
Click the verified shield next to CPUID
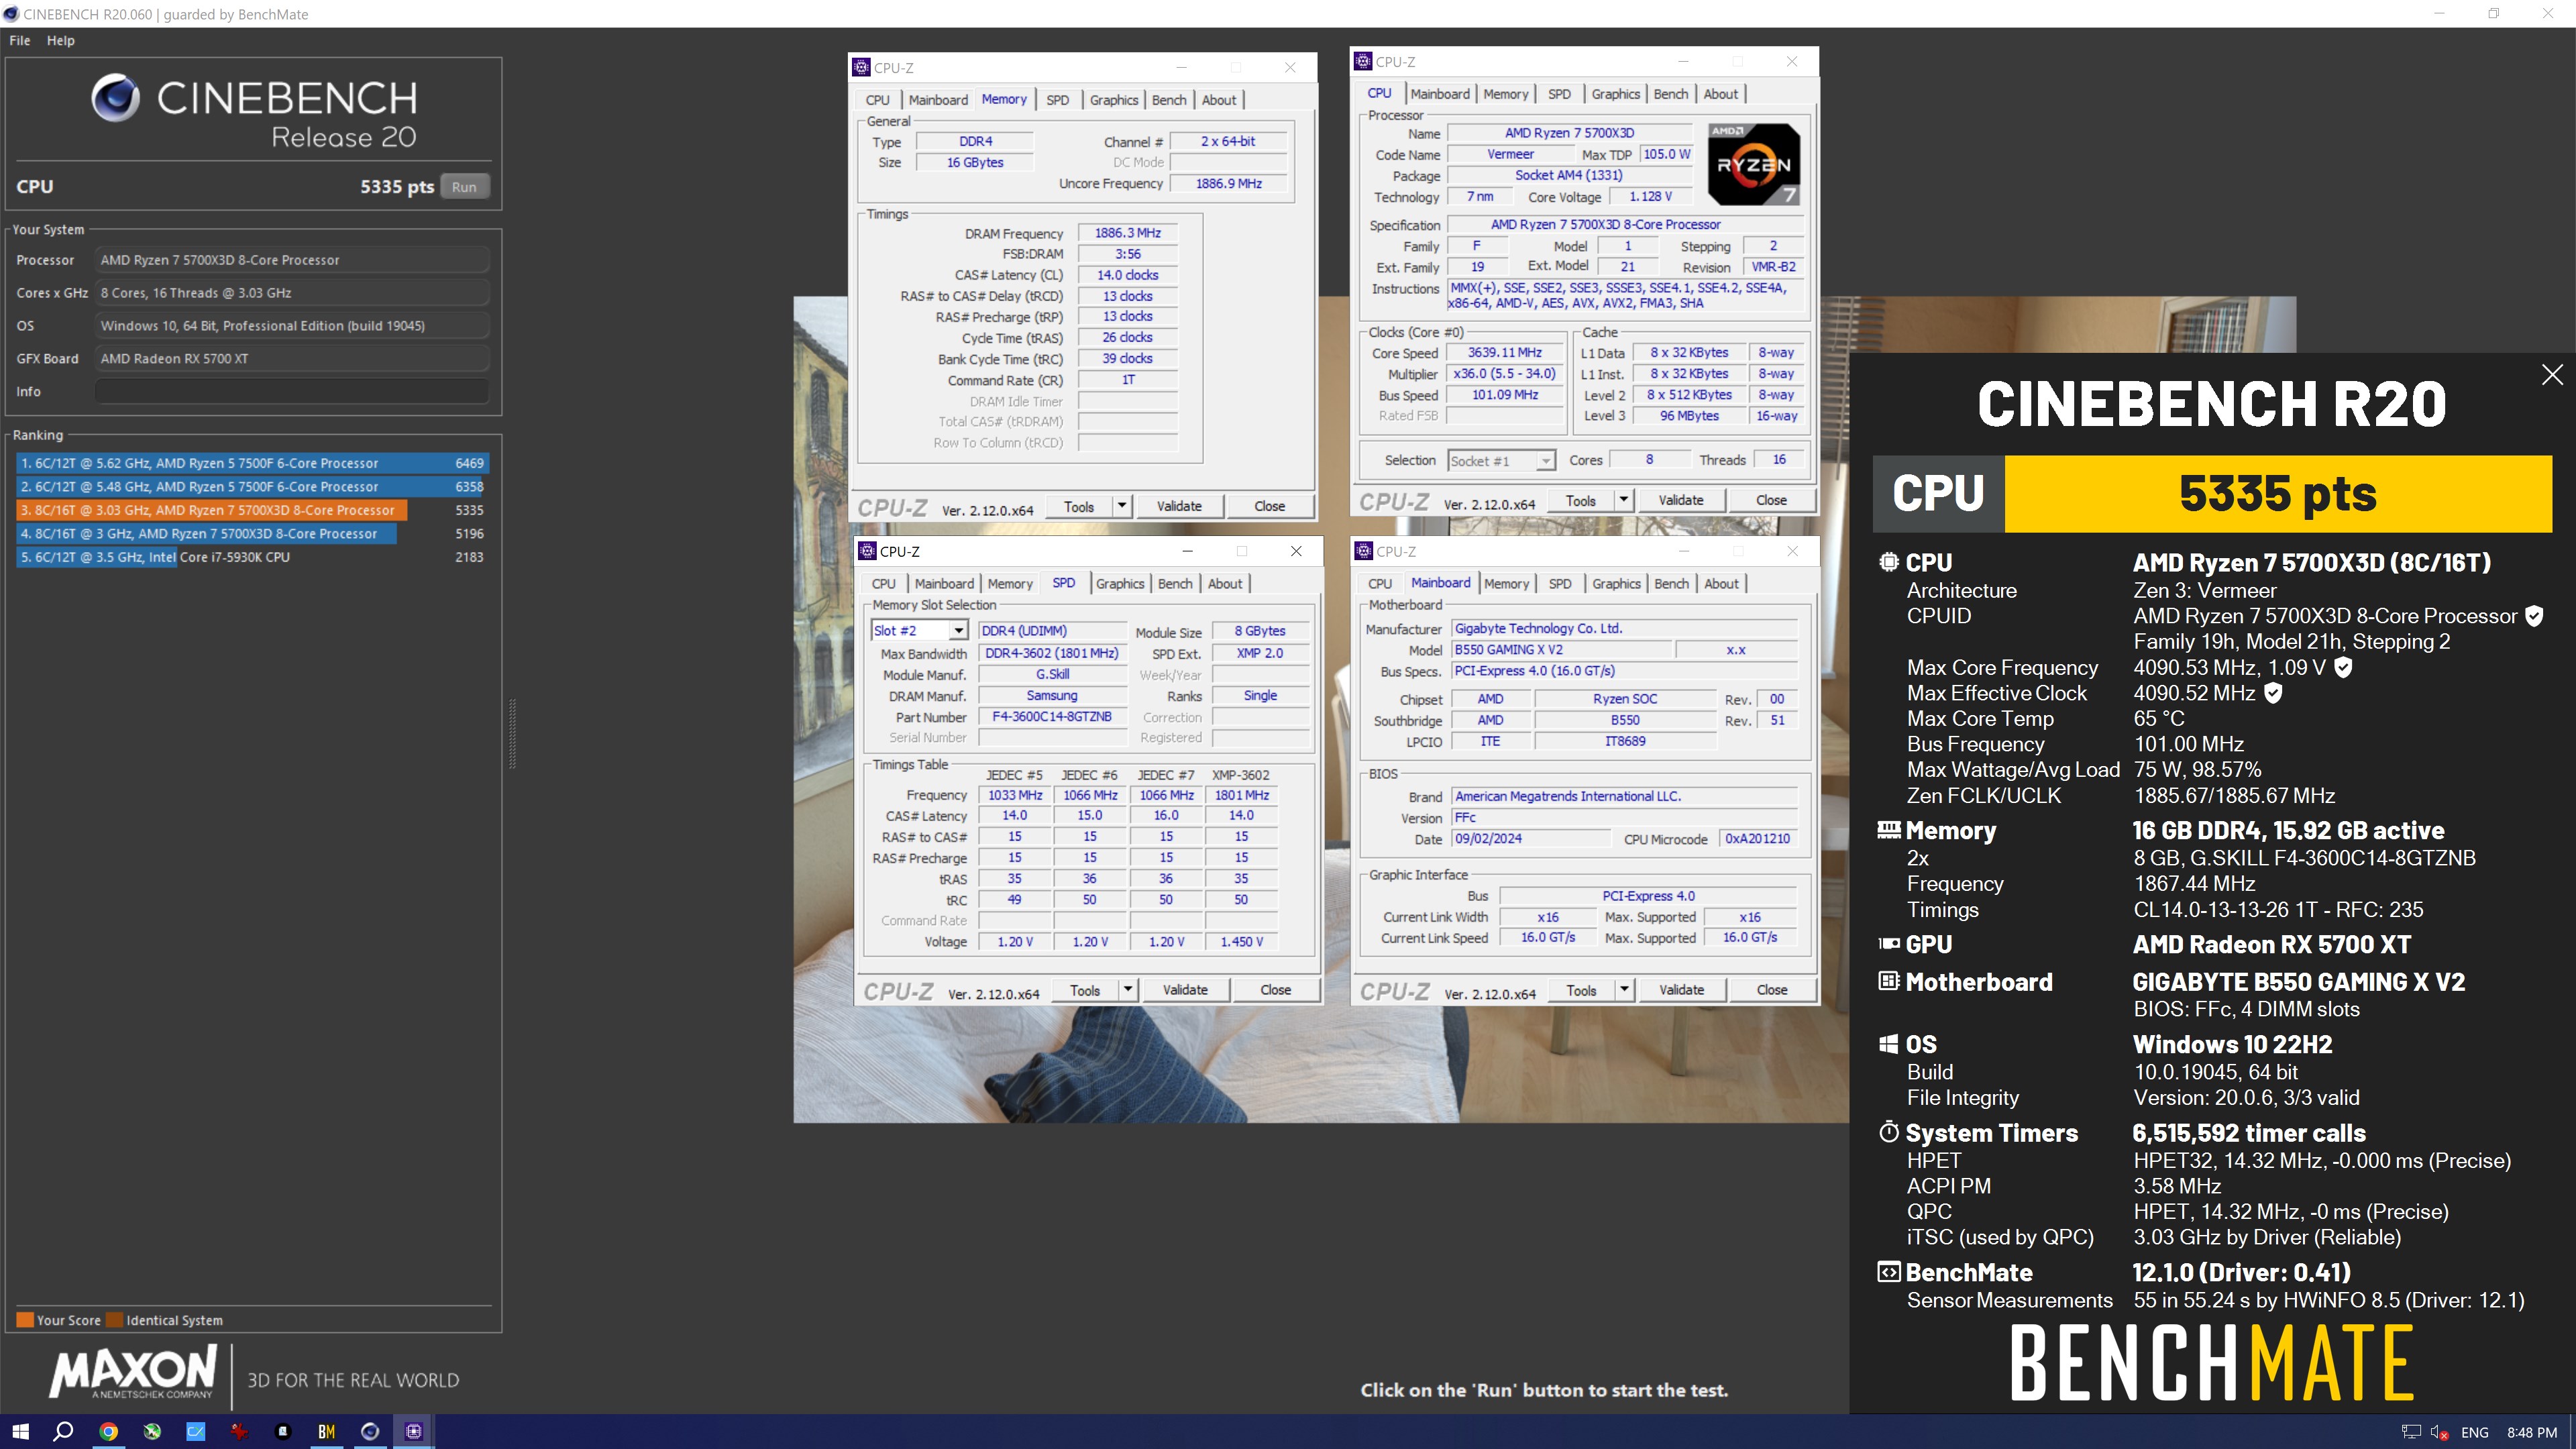(2534, 616)
